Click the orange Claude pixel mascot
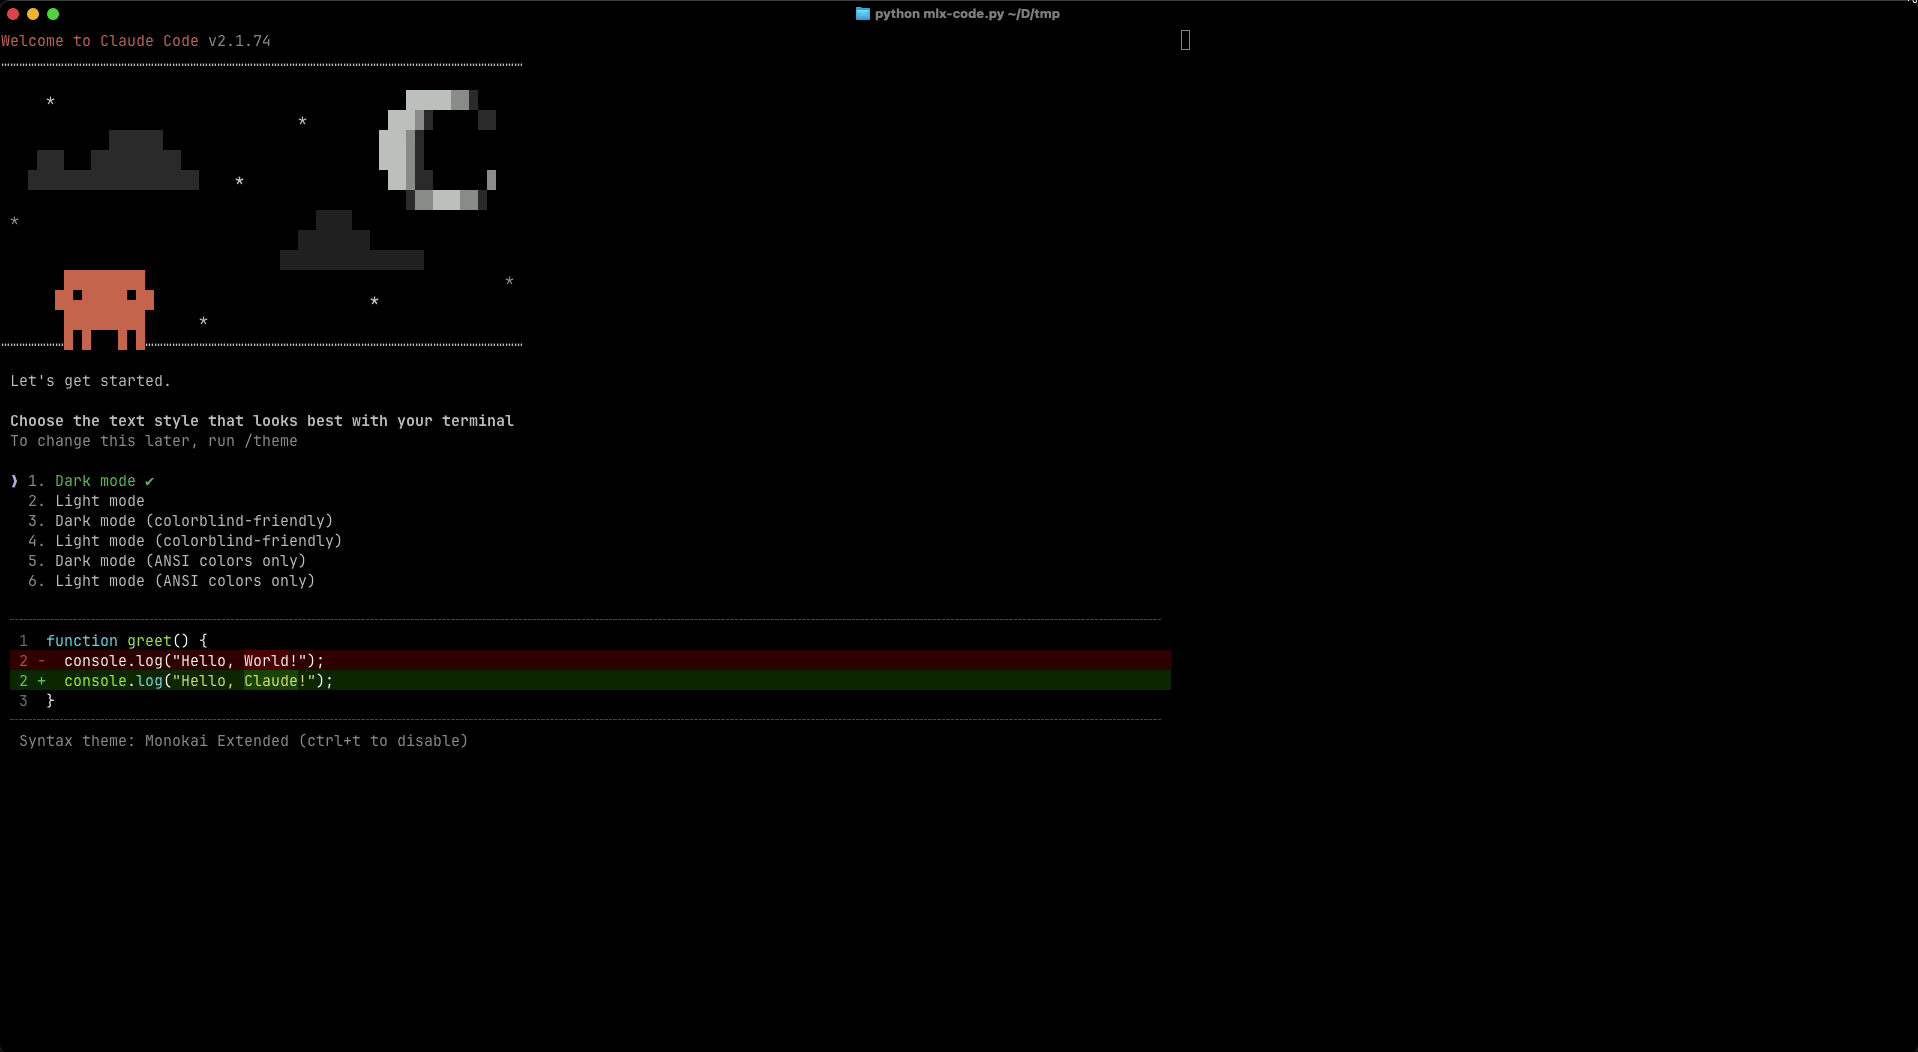Image resolution: width=1918 pixels, height=1052 pixels. tap(104, 309)
